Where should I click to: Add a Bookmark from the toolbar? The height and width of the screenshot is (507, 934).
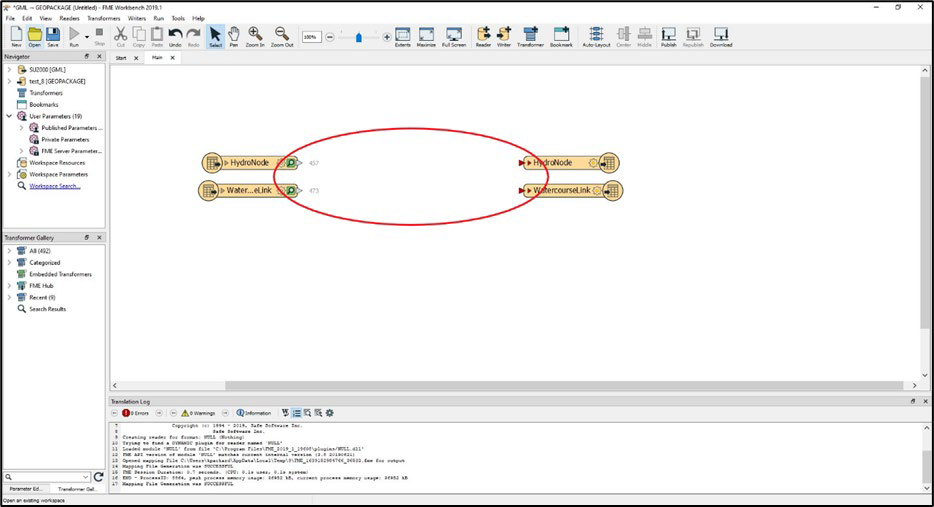[x=561, y=36]
